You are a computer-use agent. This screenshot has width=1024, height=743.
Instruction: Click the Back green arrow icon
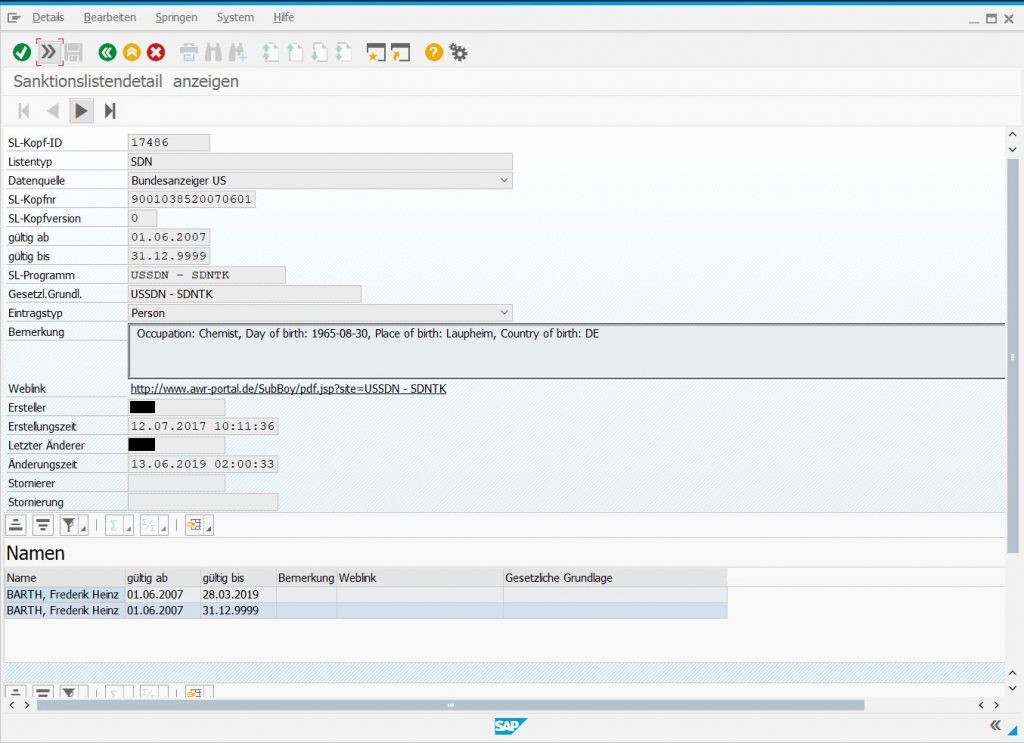(106, 52)
